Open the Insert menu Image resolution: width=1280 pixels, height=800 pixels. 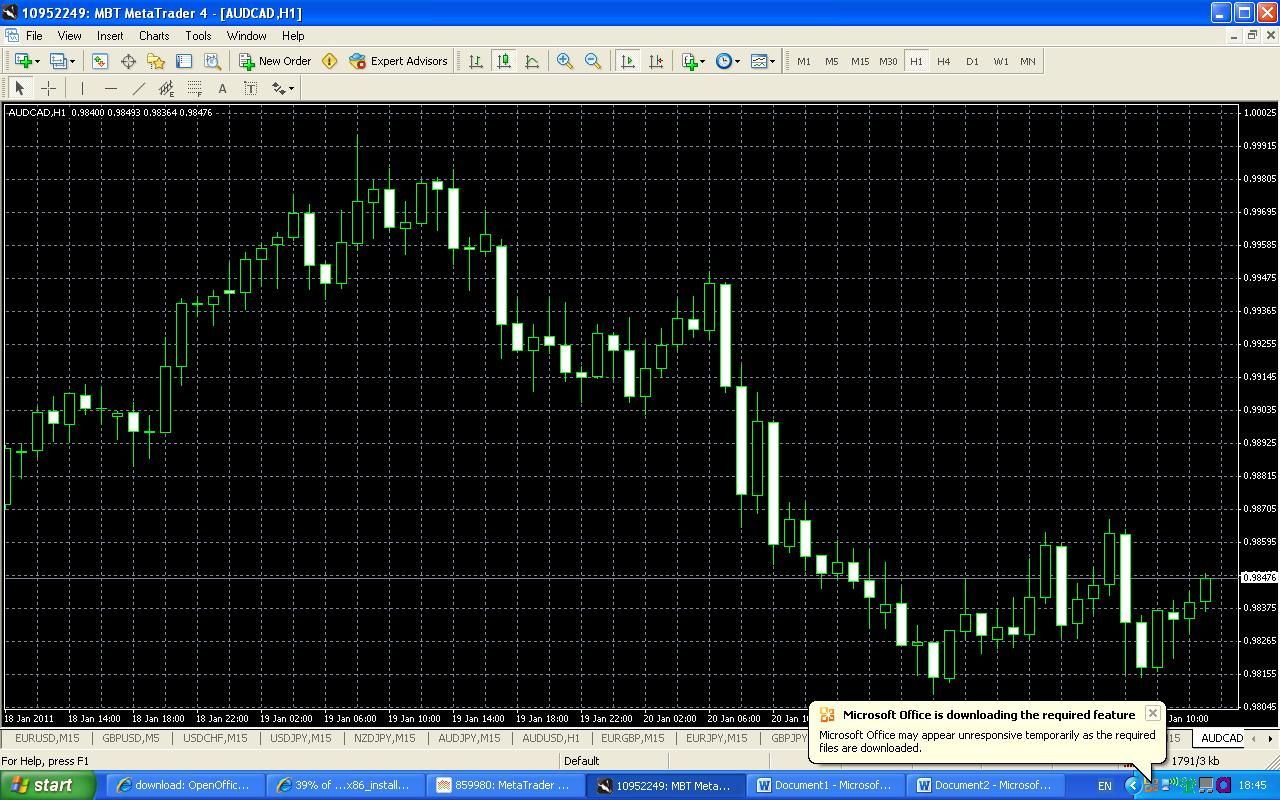pyautogui.click(x=110, y=36)
